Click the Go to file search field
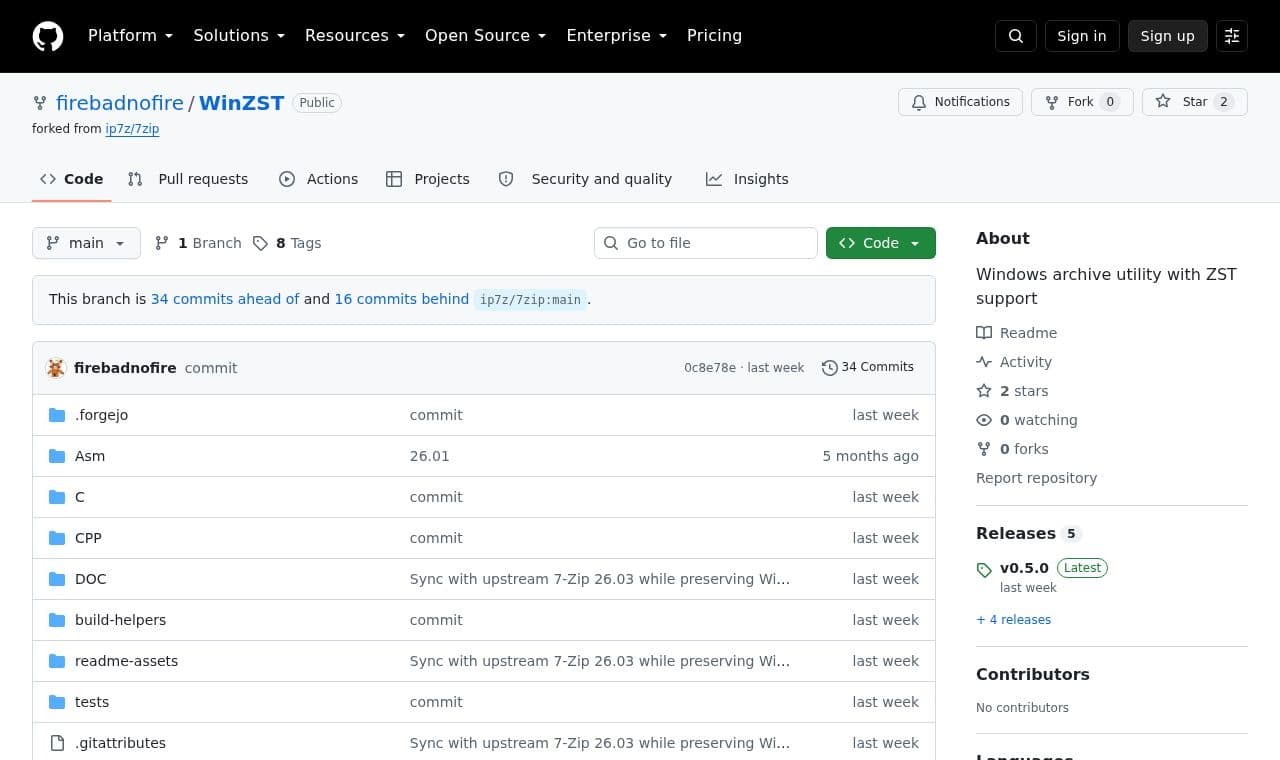The image size is (1280, 760). tap(706, 243)
